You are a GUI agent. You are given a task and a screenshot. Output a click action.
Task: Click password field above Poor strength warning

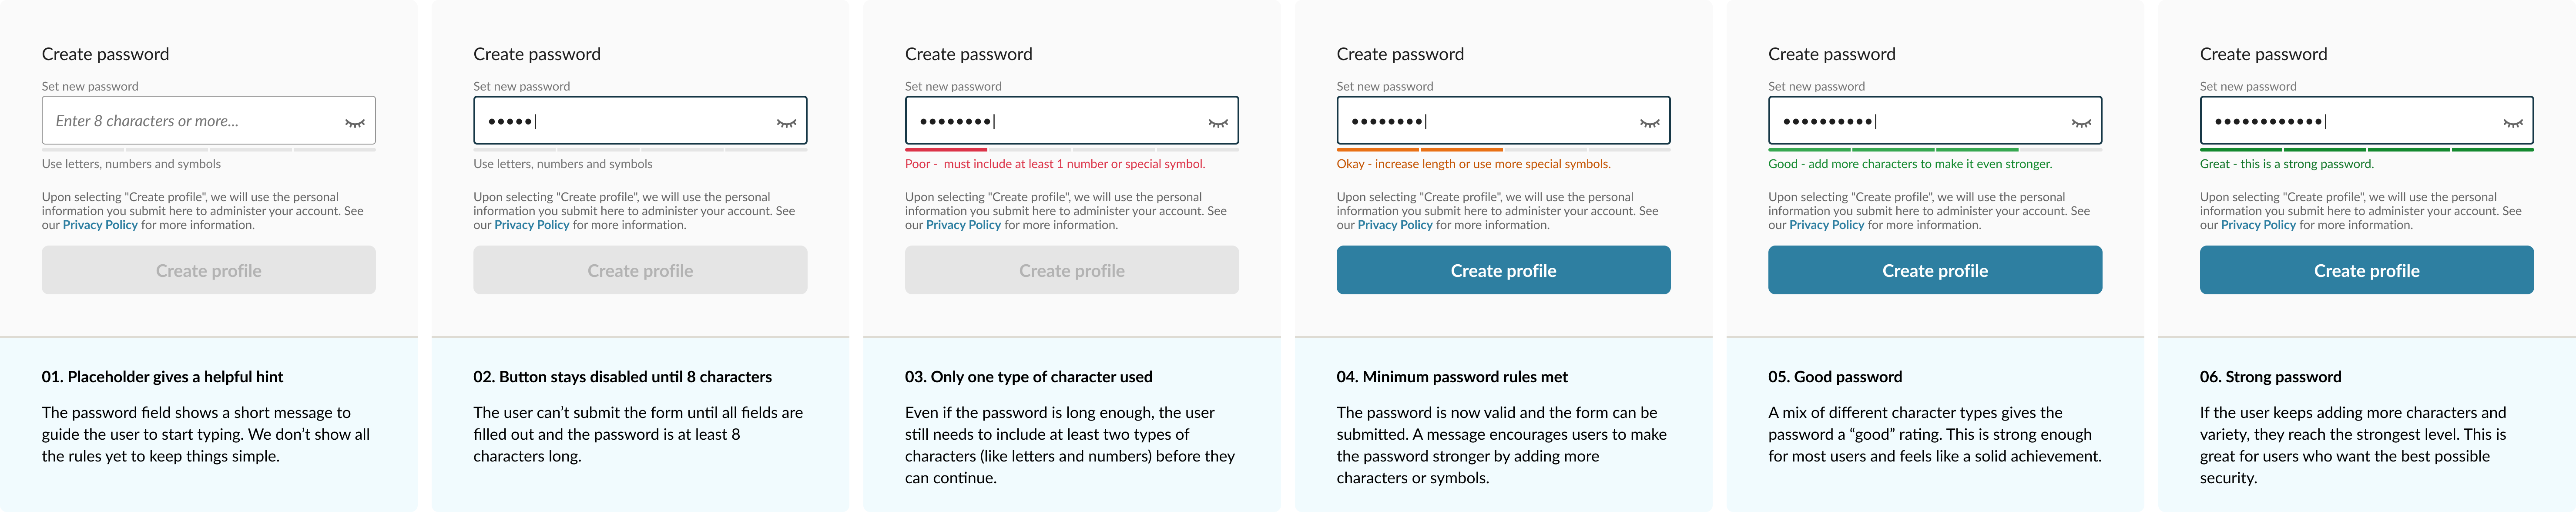coord(1071,120)
